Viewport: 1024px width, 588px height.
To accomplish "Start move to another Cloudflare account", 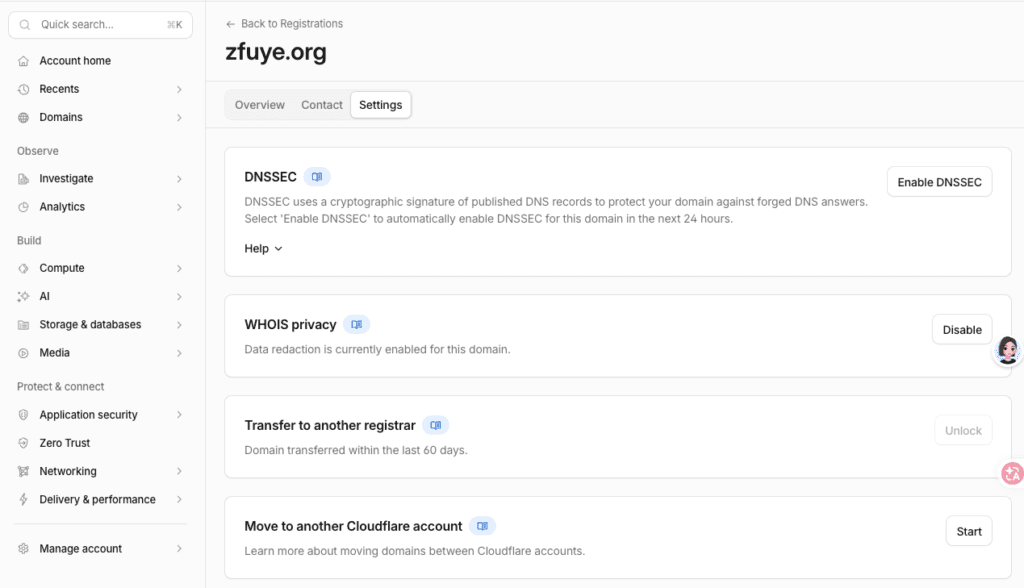I will 969,532.
